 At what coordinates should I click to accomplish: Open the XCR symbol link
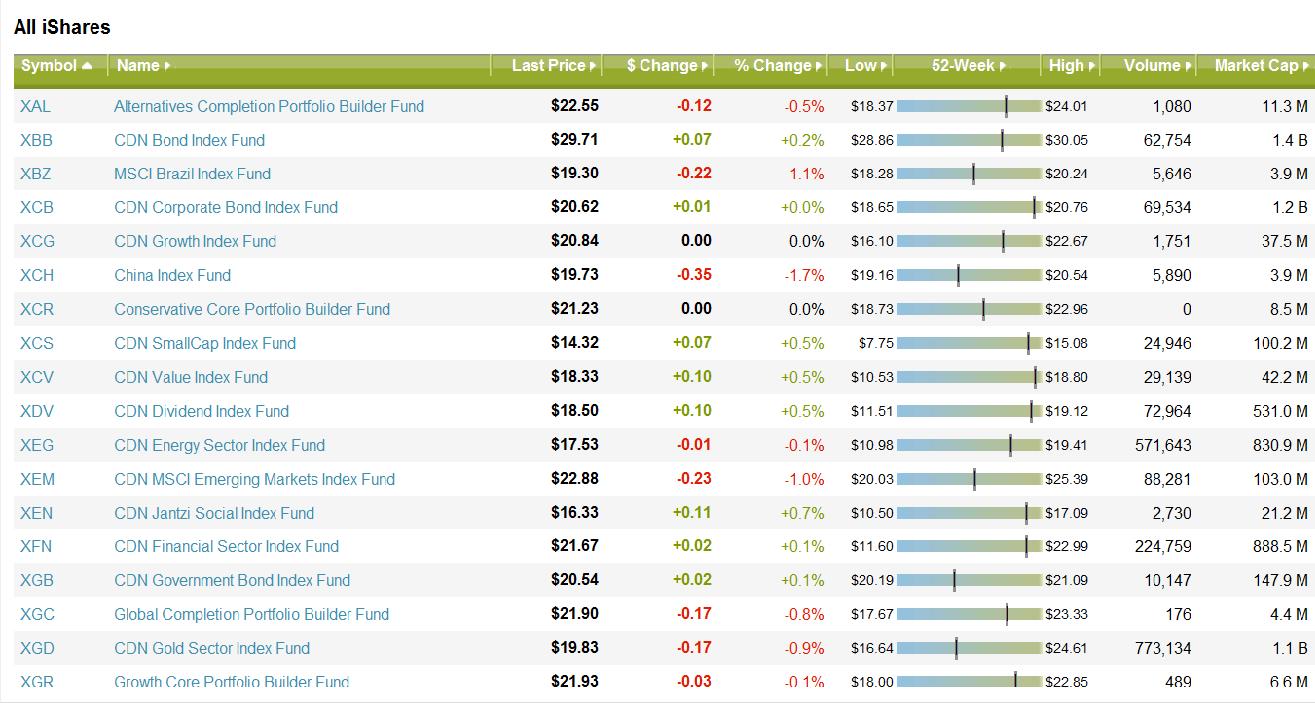[x=37, y=309]
